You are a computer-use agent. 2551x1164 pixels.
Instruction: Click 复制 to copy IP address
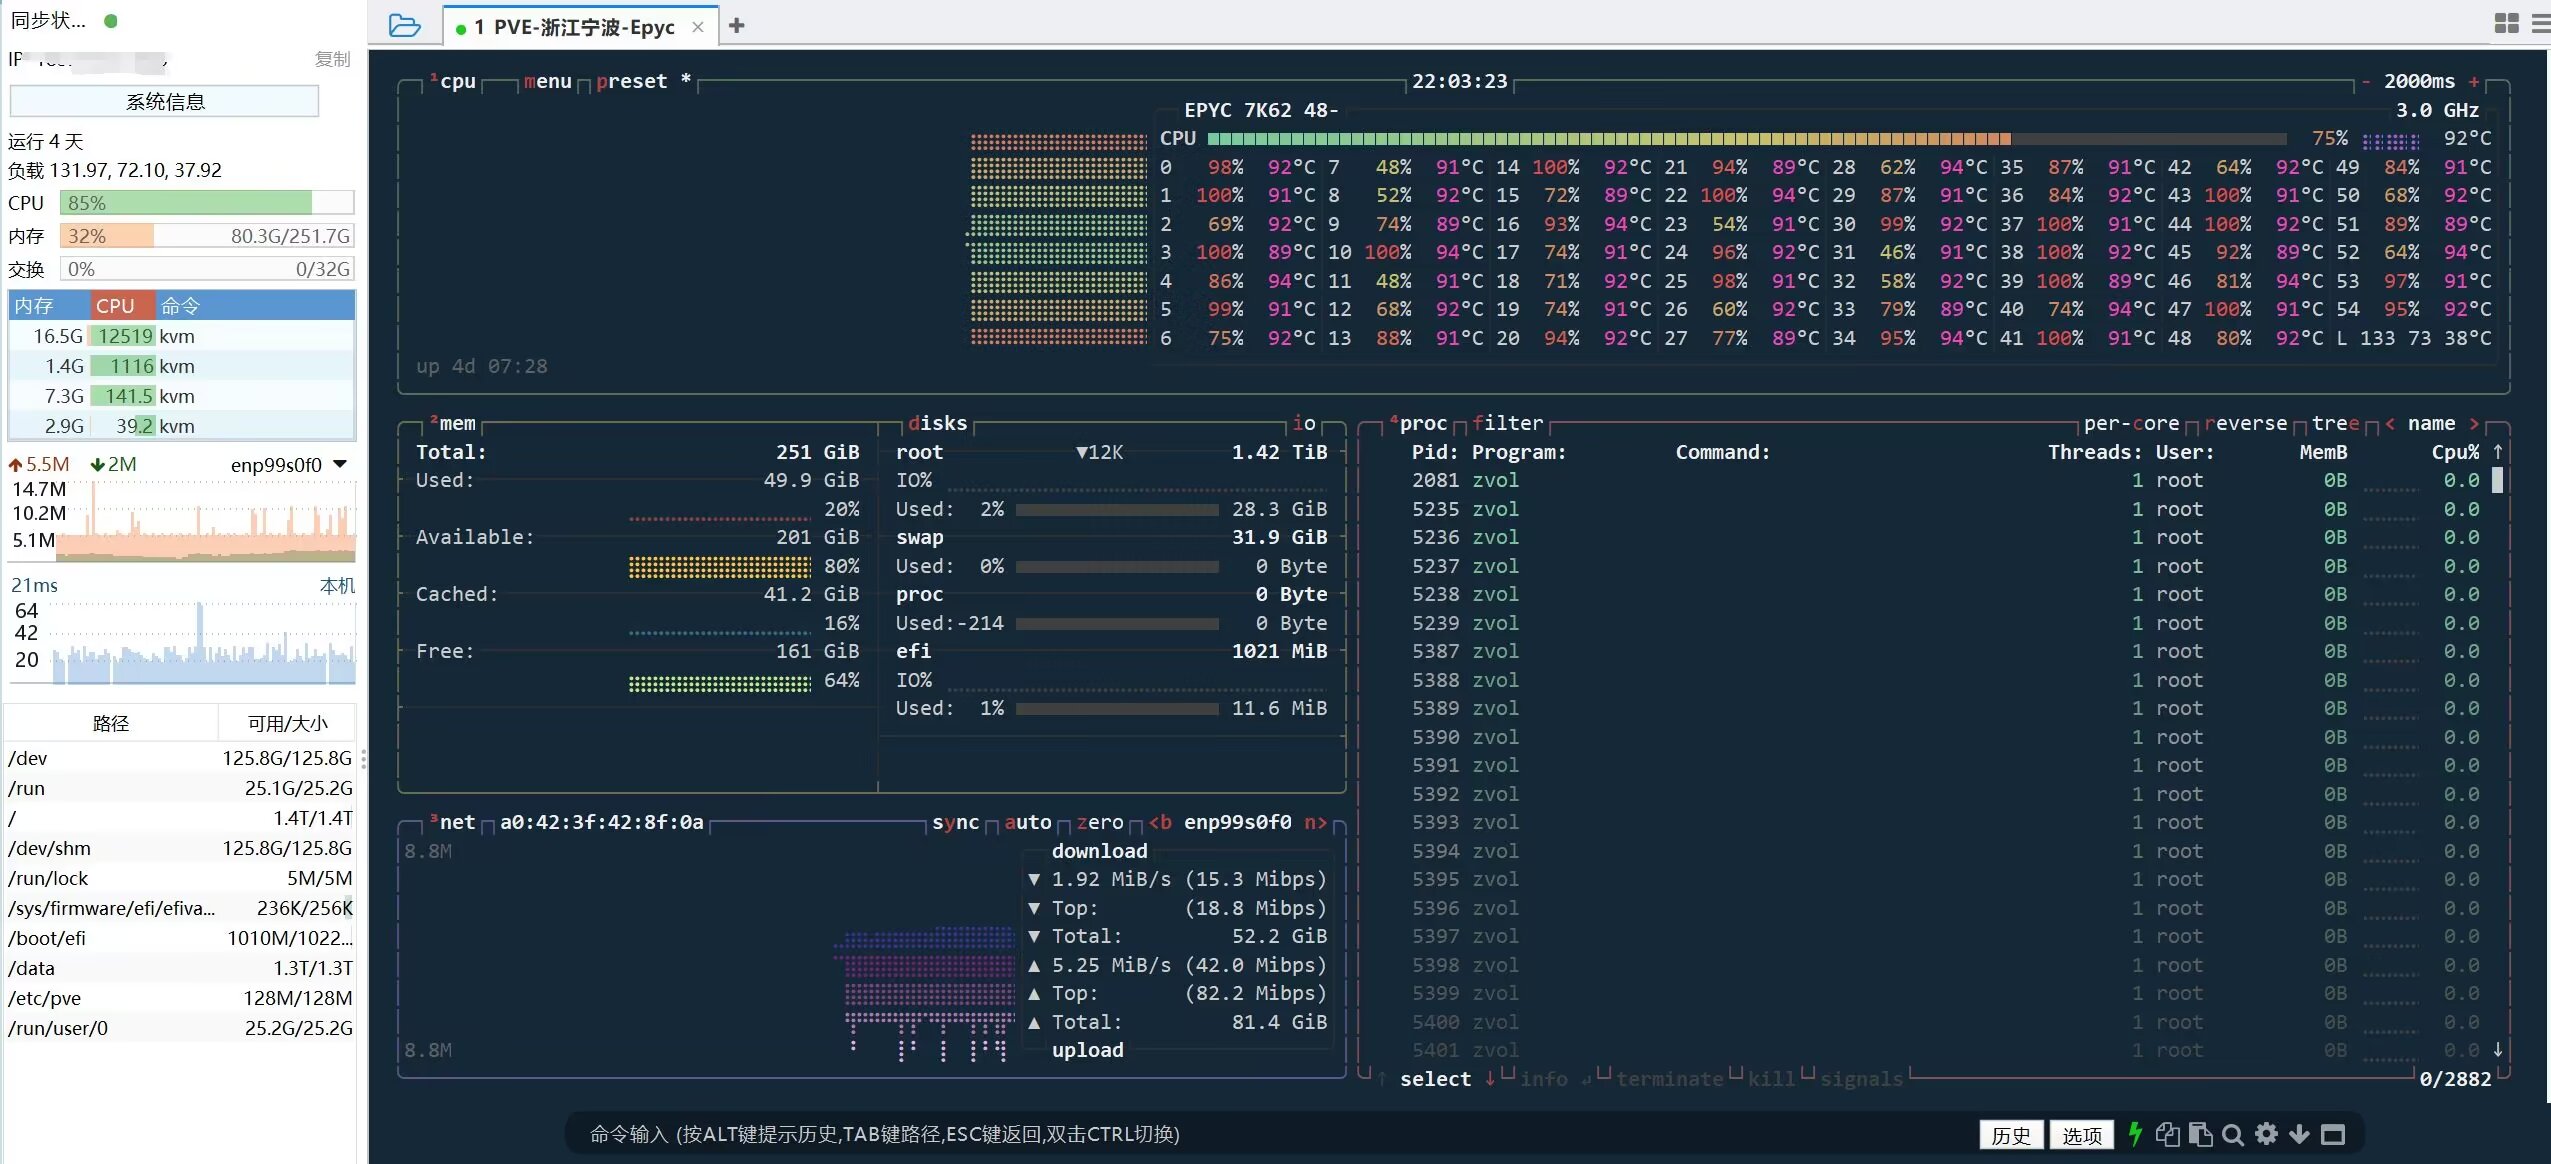coord(332,59)
